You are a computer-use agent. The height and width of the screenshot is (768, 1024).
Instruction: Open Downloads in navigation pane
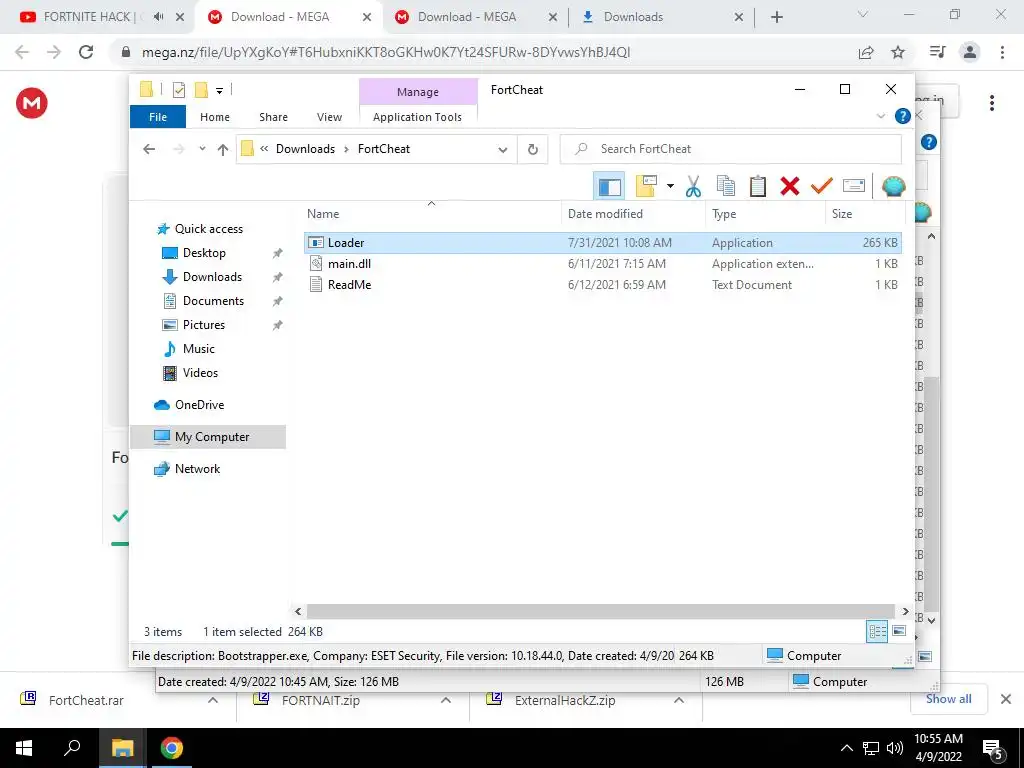[x=212, y=277]
